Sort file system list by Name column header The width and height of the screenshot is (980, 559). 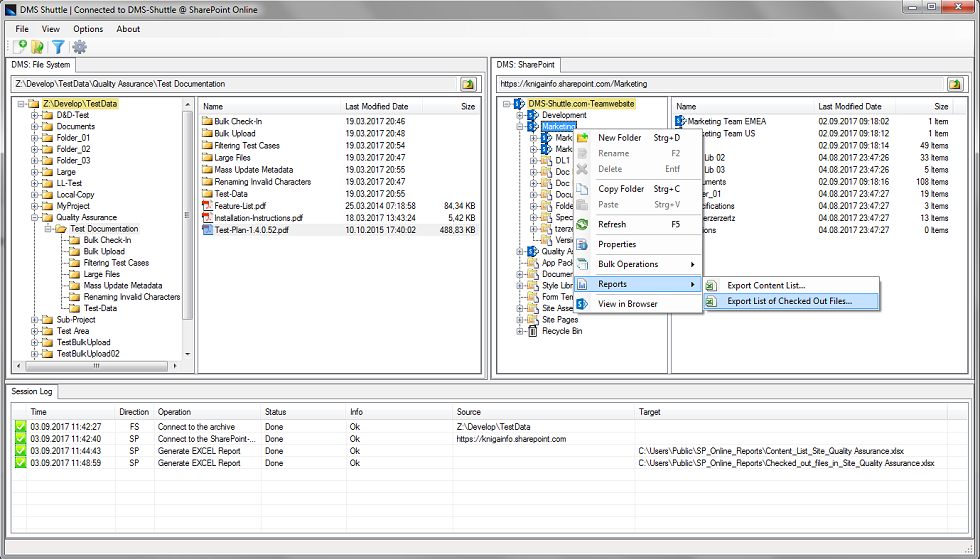click(269, 106)
